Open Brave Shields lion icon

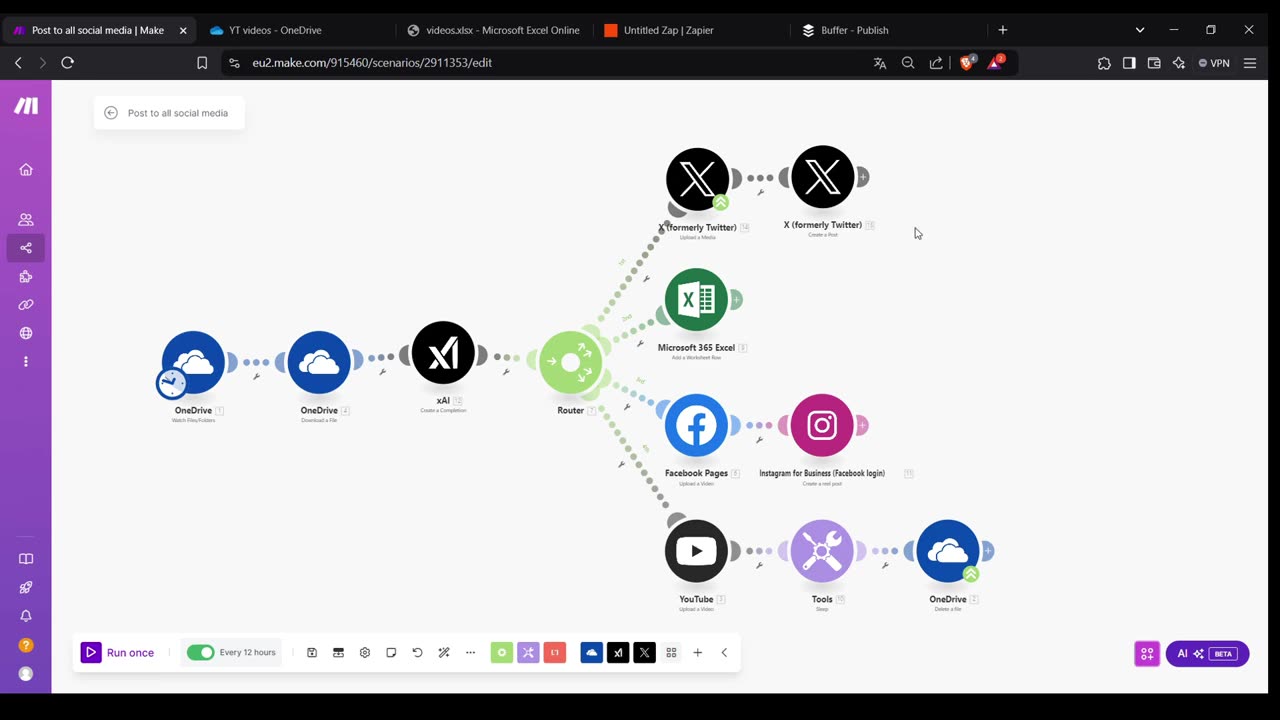966,63
